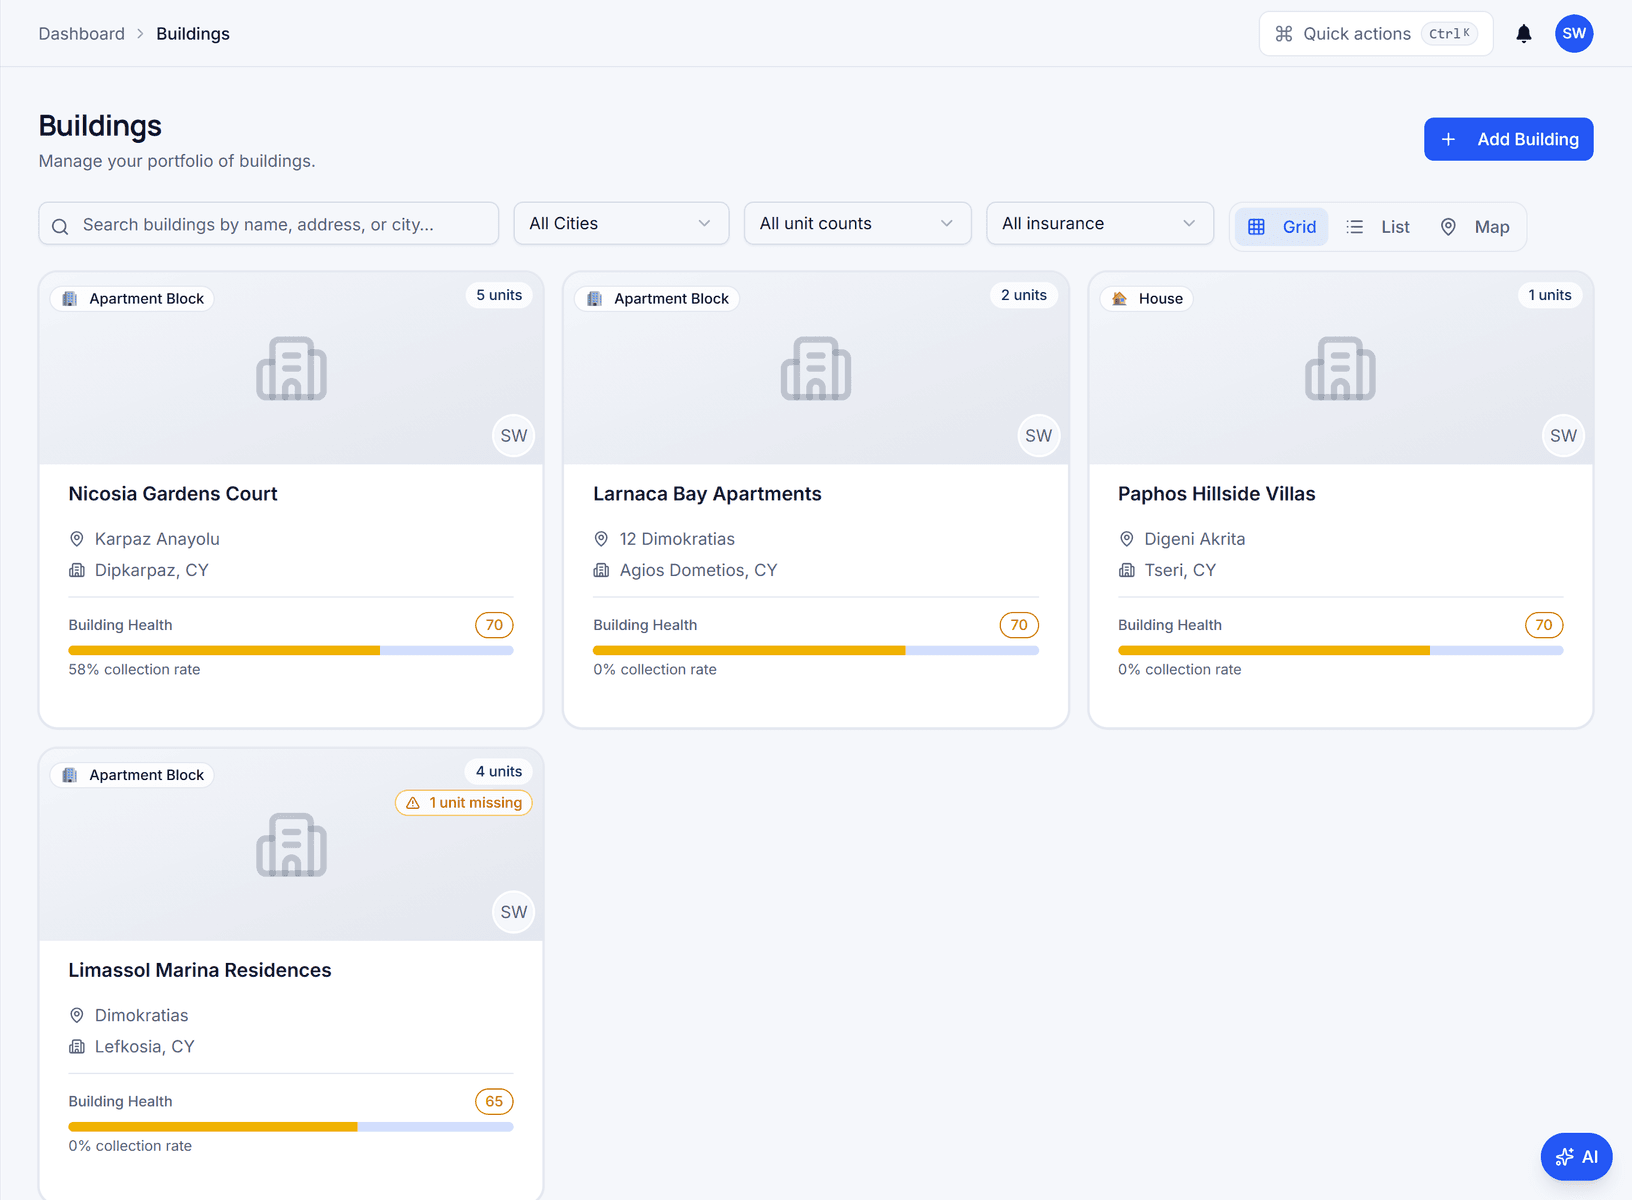Click the location pin icon beside Digeni Akrita

[x=1126, y=539]
